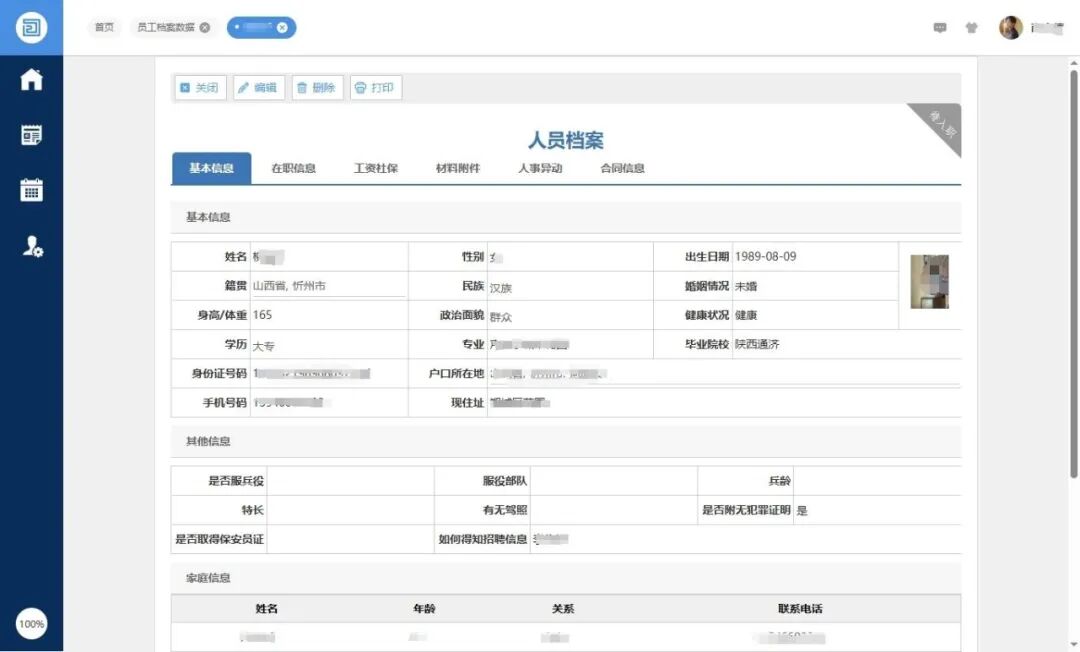The width and height of the screenshot is (1080, 652).
Task: Click the home icon in left sidebar
Action: click(31, 80)
